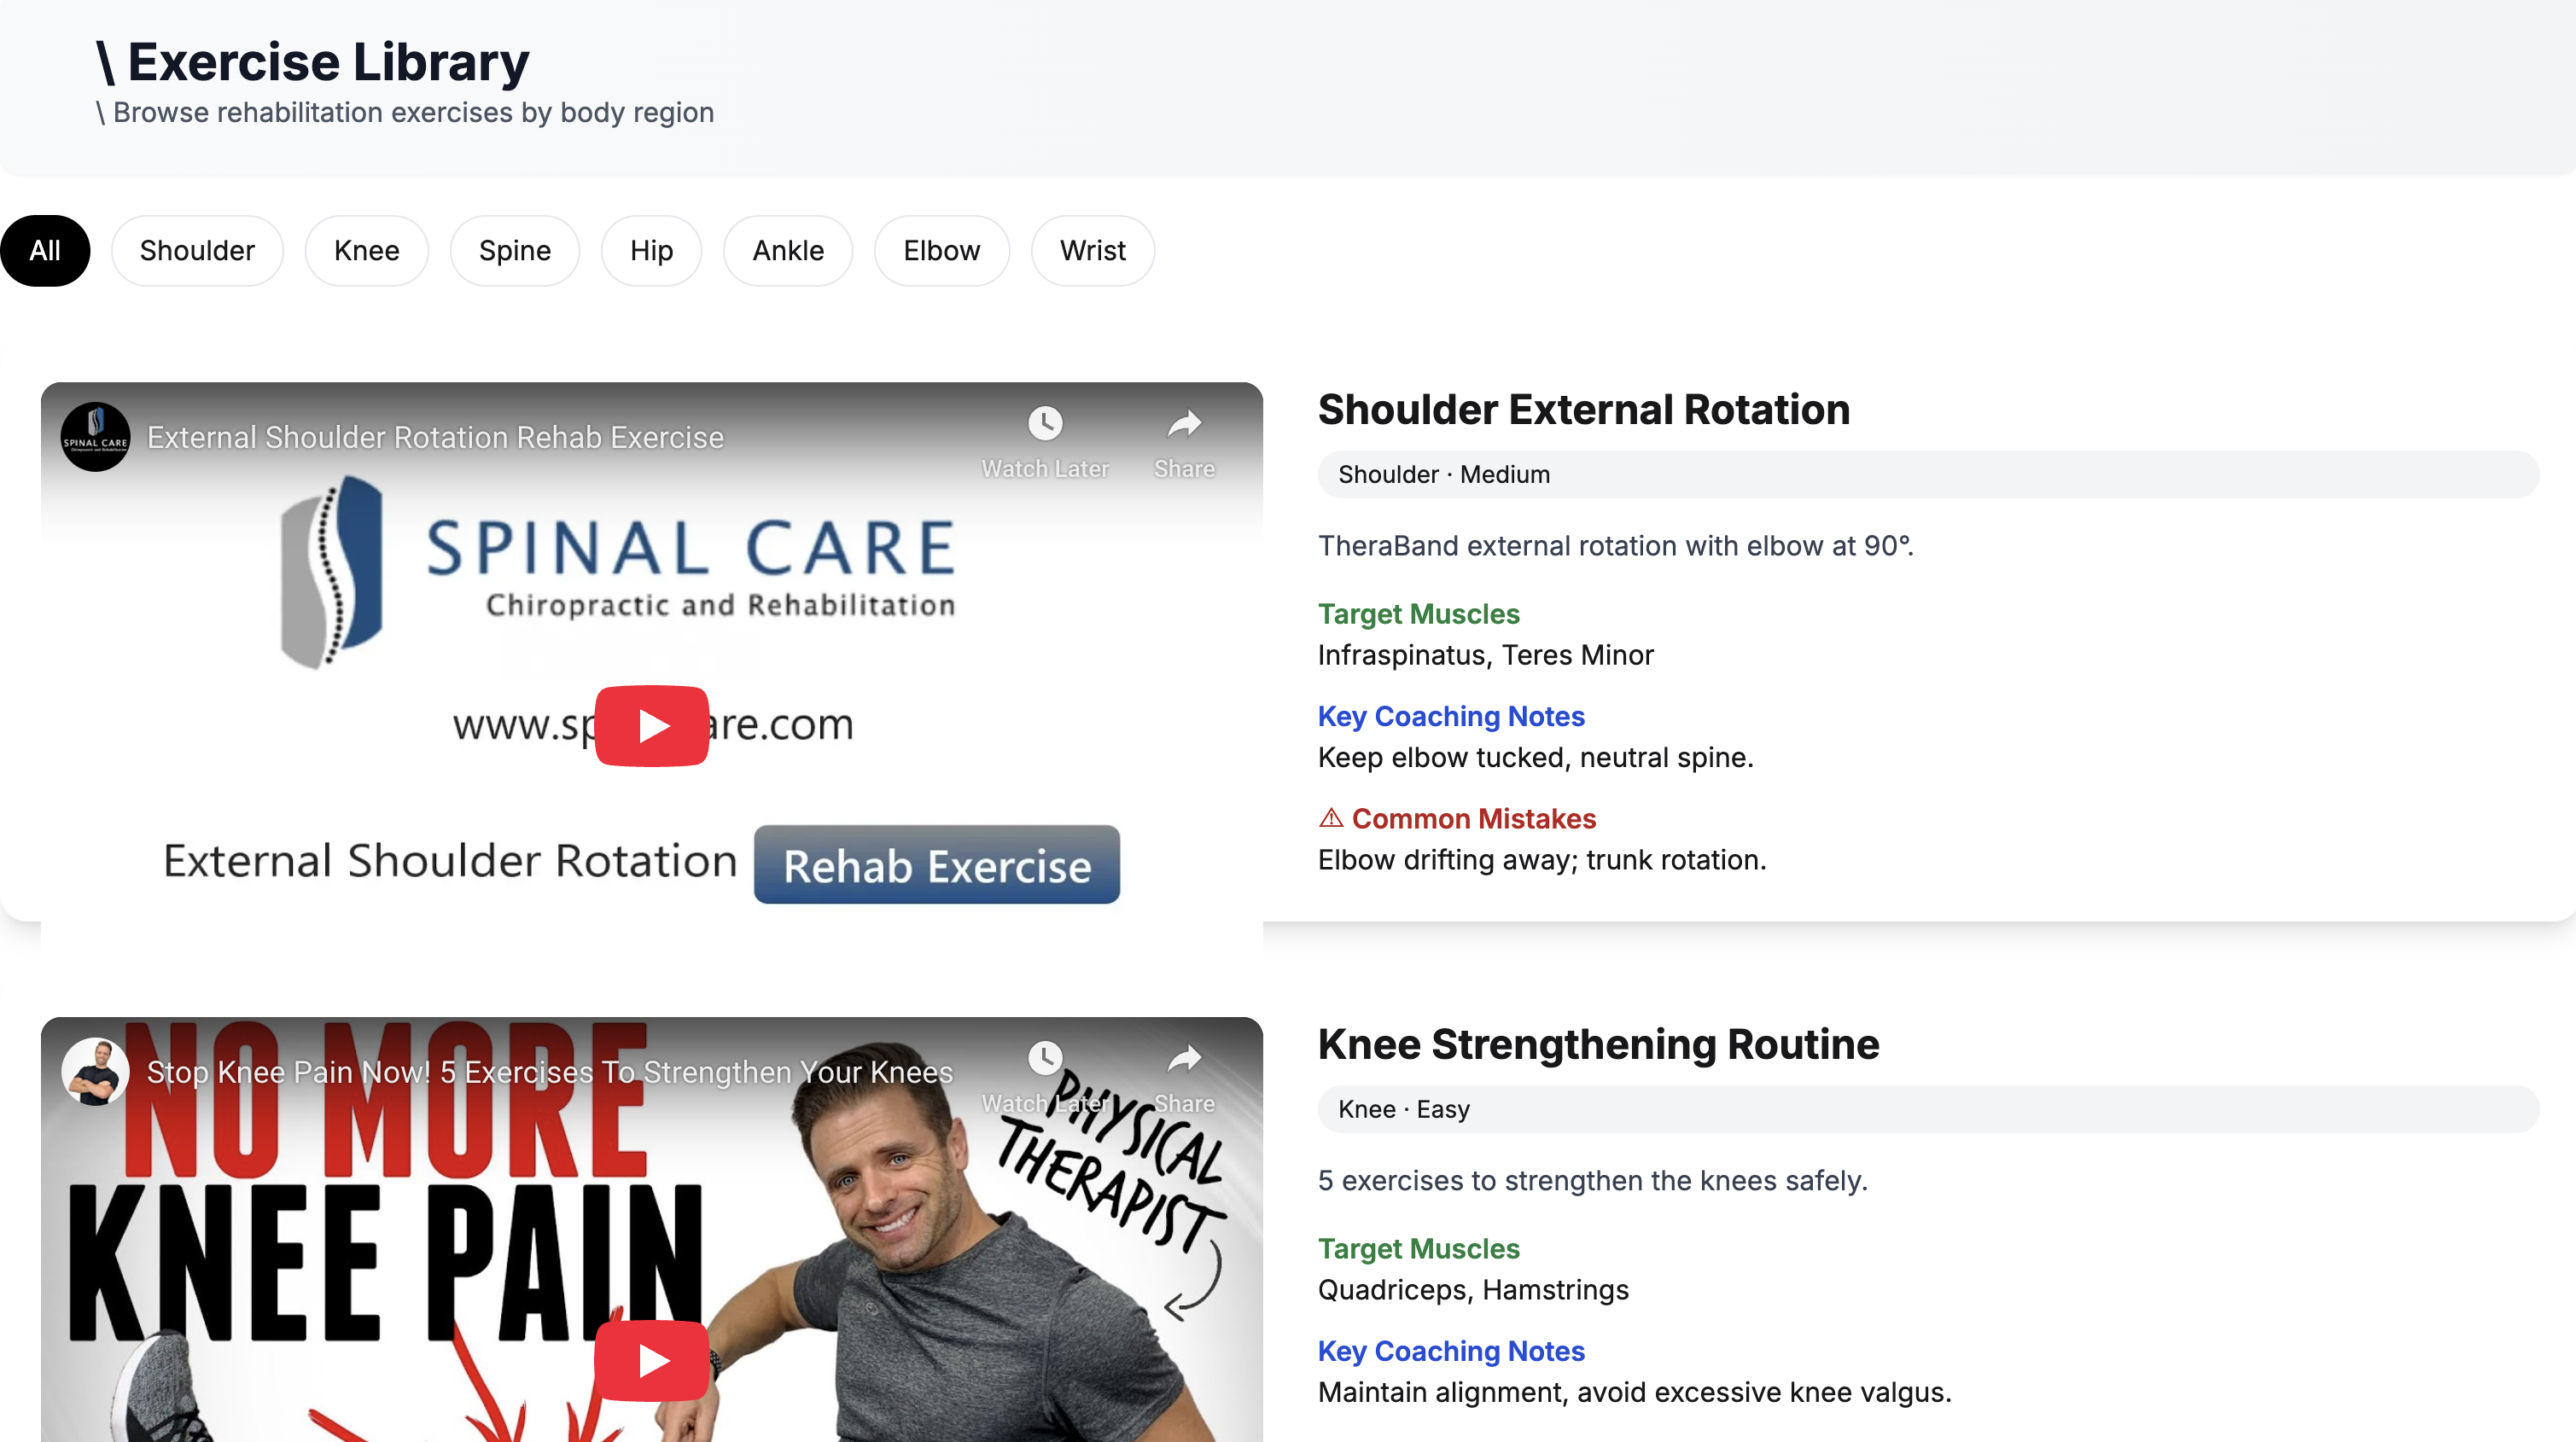Show only Spine exercises
This screenshot has height=1442, width=2576.
(514, 251)
